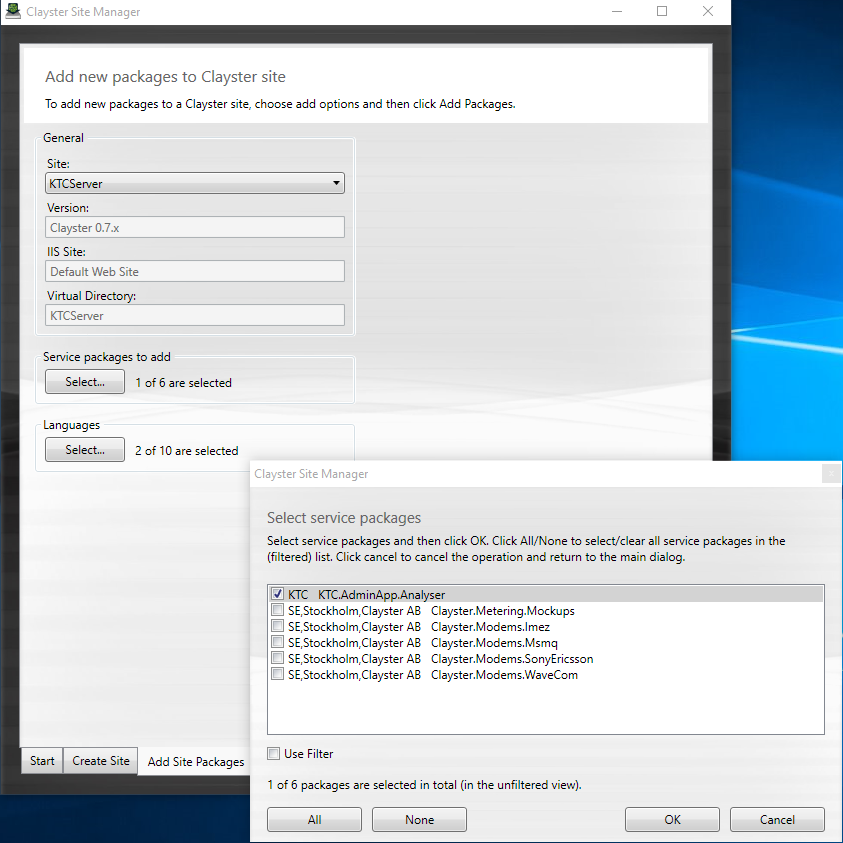Open the Site dropdown showing KTCServer

point(195,183)
